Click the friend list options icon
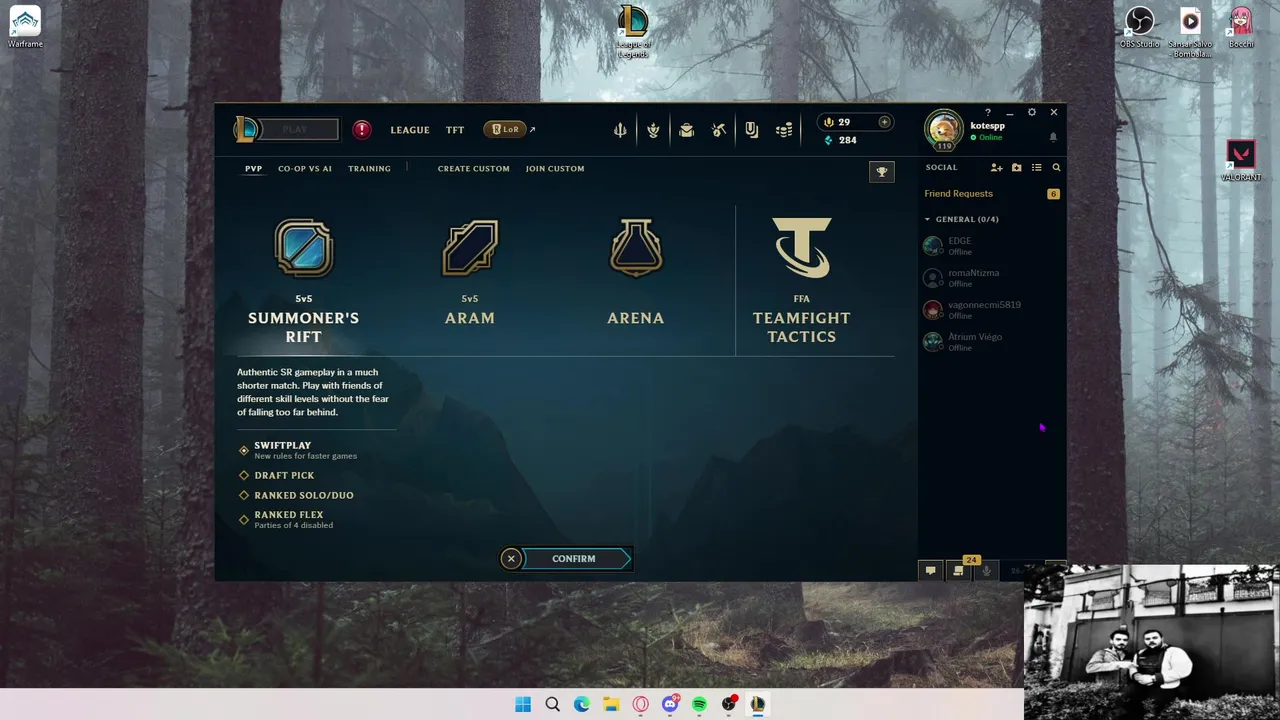The height and width of the screenshot is (720, 1280). [1036, 168]
